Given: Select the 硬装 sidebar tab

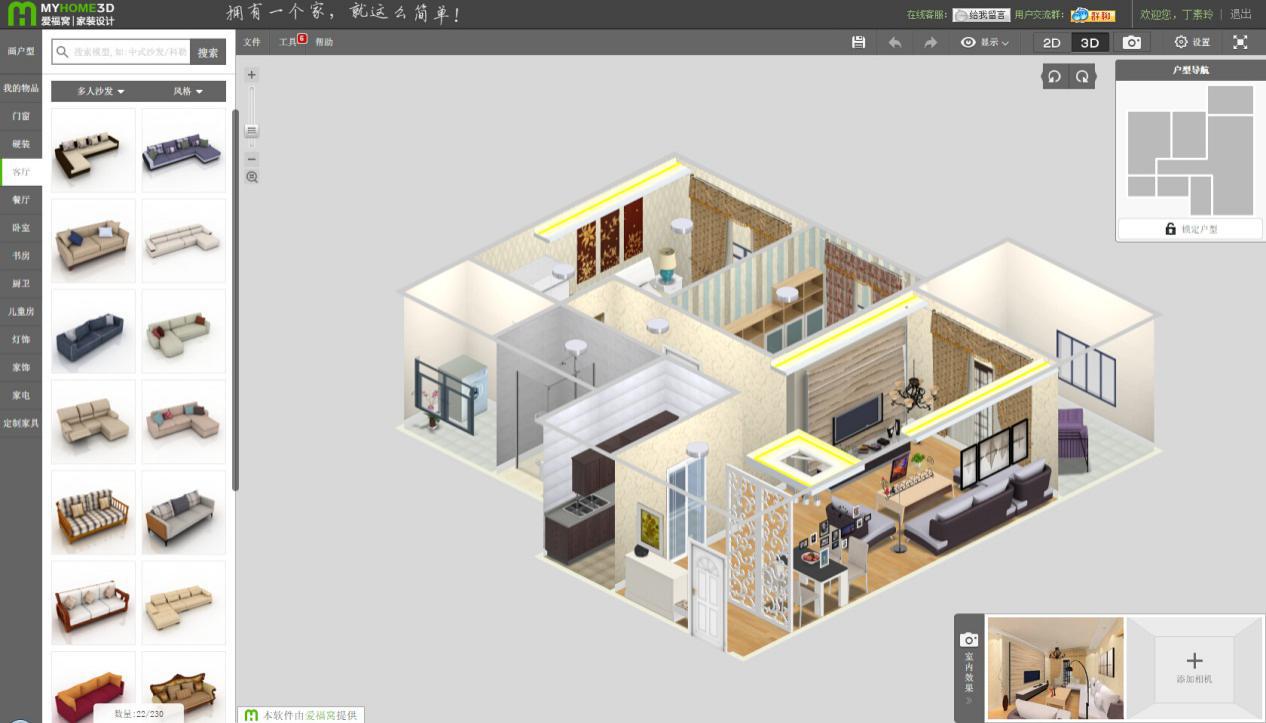Looking at the screenshot, I should pos(21,144).
